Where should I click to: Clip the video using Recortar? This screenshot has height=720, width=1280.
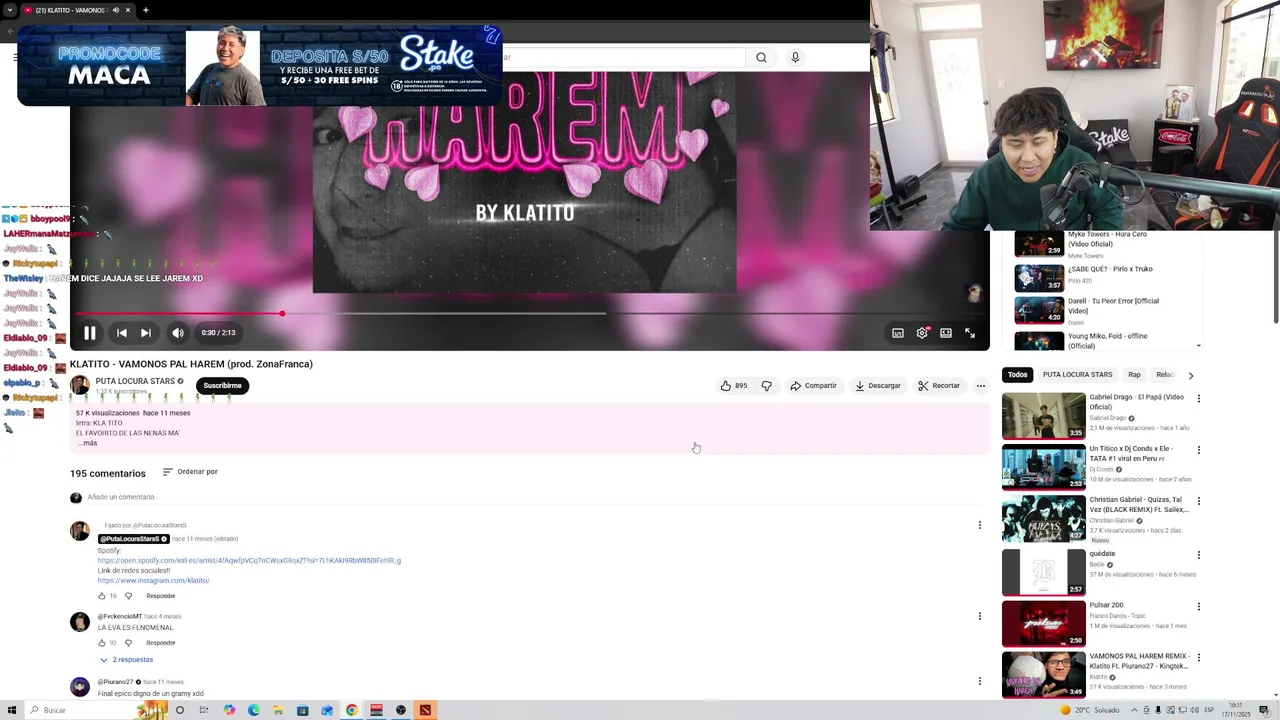(x=939, y=386)
